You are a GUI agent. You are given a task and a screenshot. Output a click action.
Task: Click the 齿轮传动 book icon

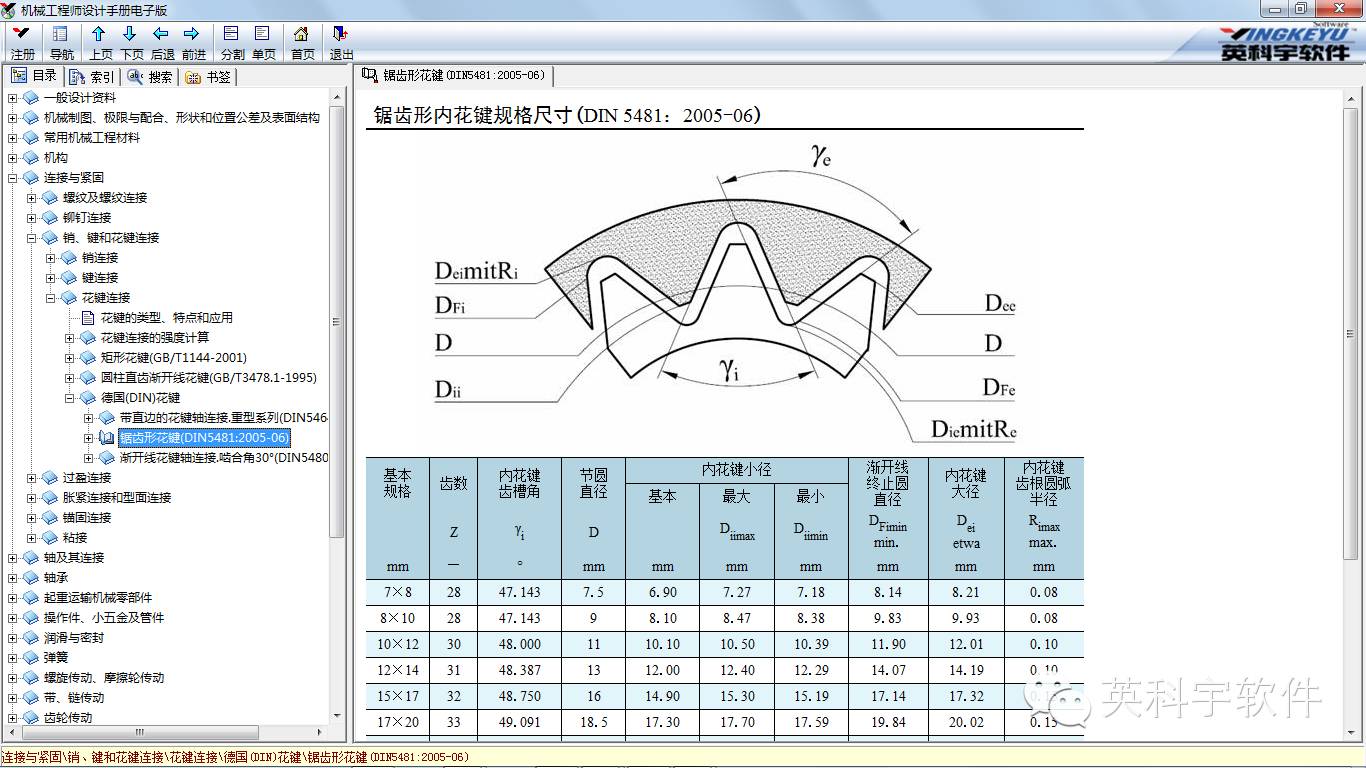pos(30,718)
